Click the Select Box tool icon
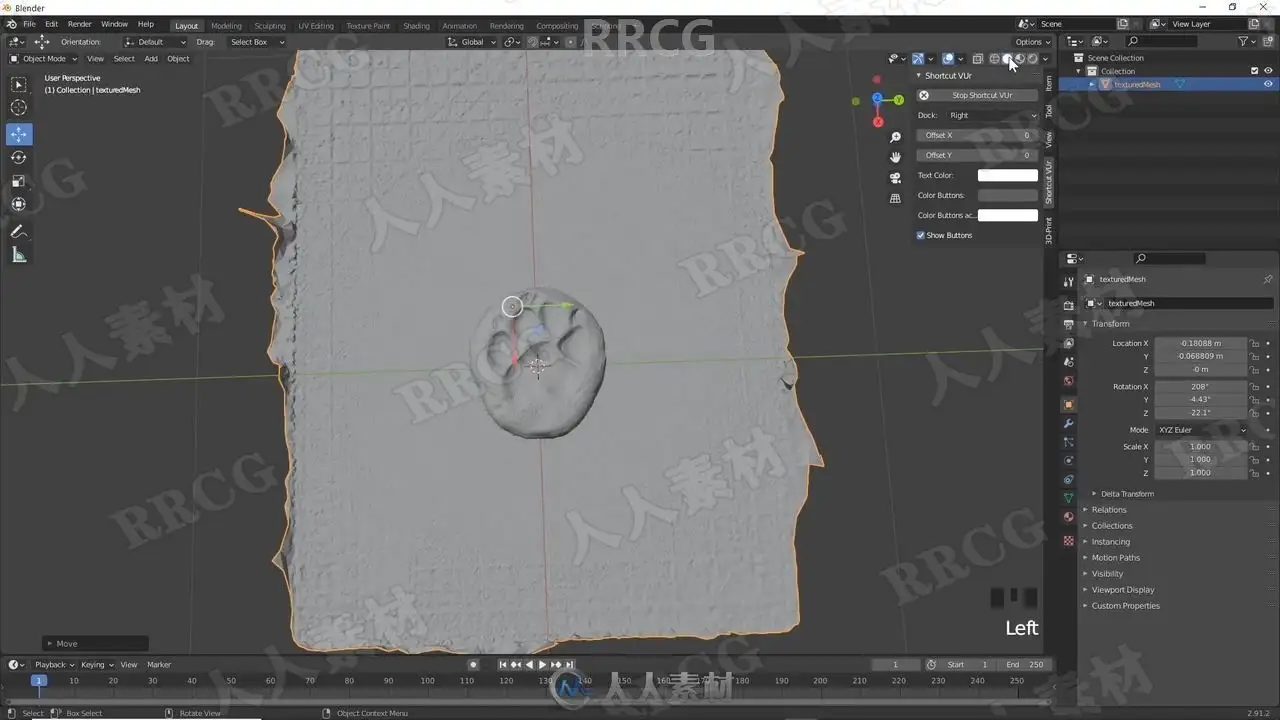1280x720 pixels. coord(19,85)
